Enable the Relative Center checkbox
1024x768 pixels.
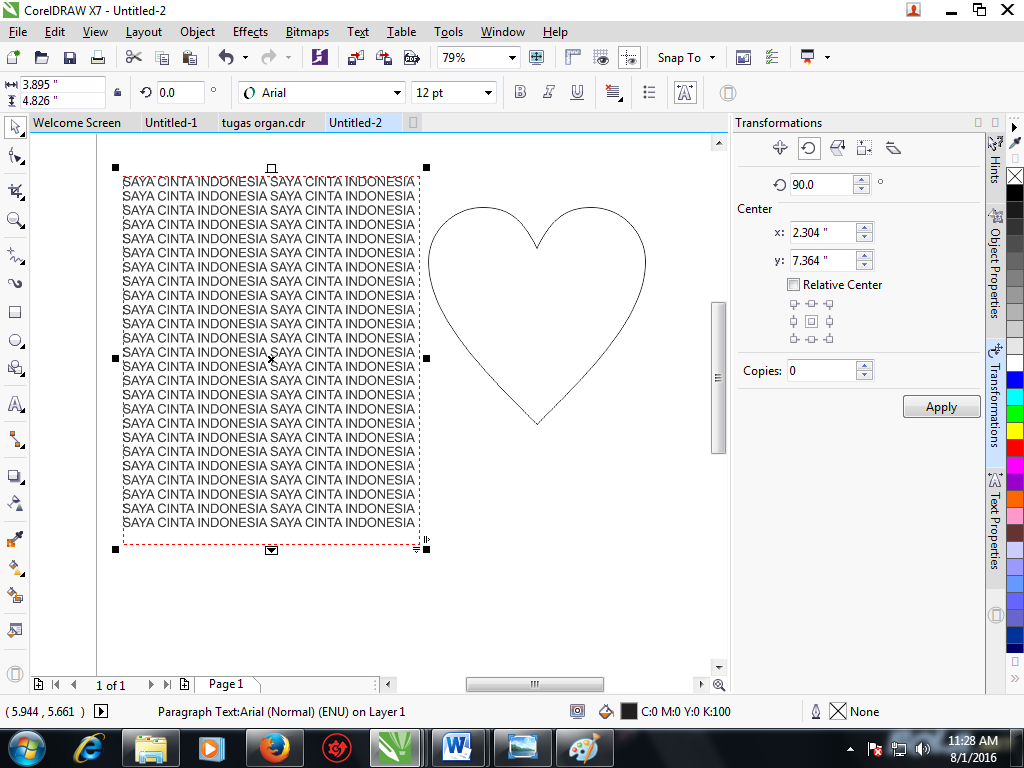794,284
